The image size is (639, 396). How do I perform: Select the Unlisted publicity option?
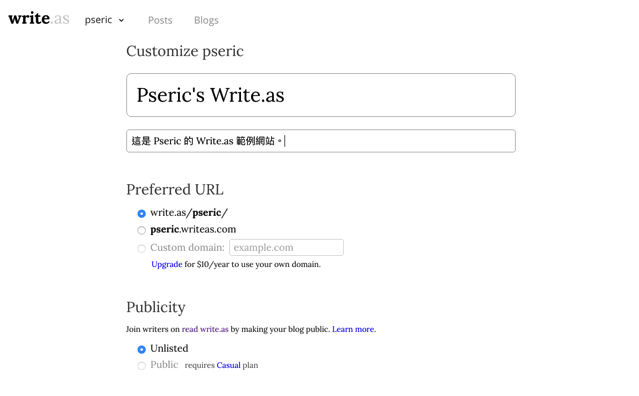point(141,349)
